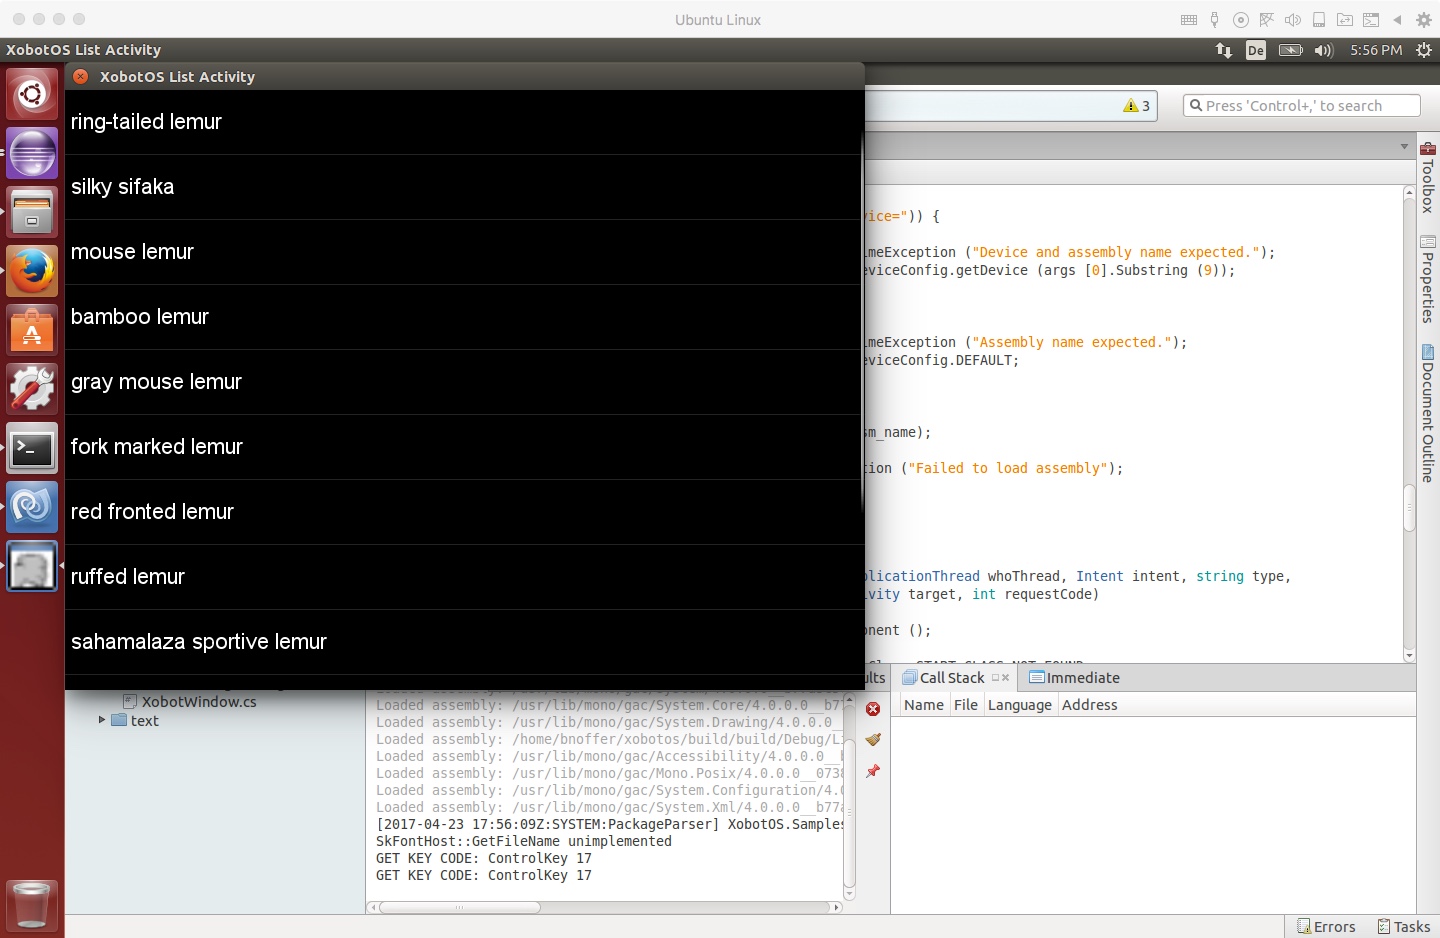Open the Trash in the dock
Viewport: 1440px width, 938px height.
(x=32, y=905)
